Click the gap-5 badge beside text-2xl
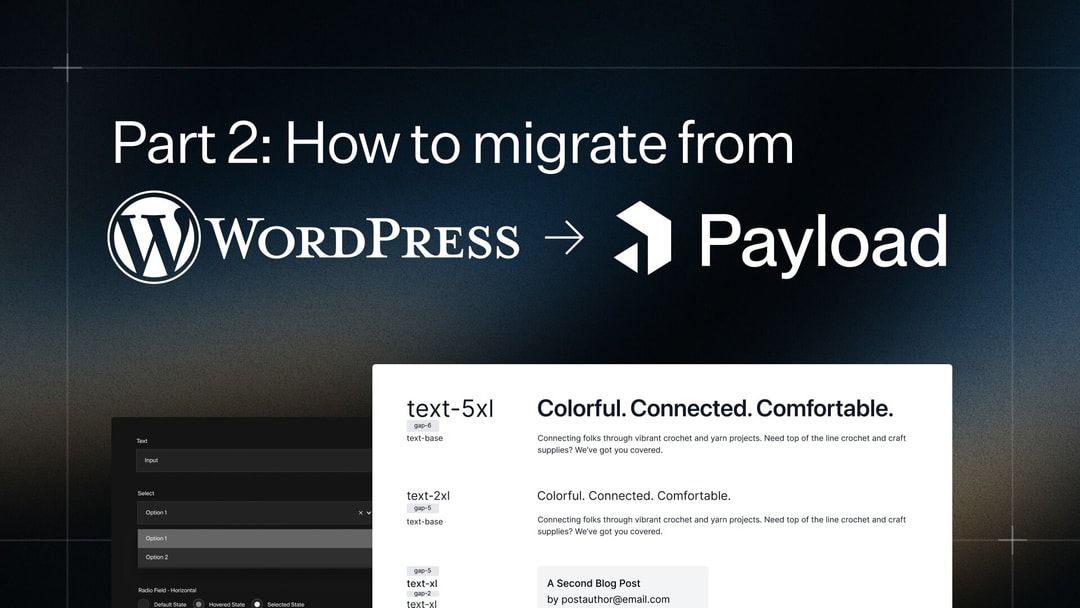 (423, 507)
